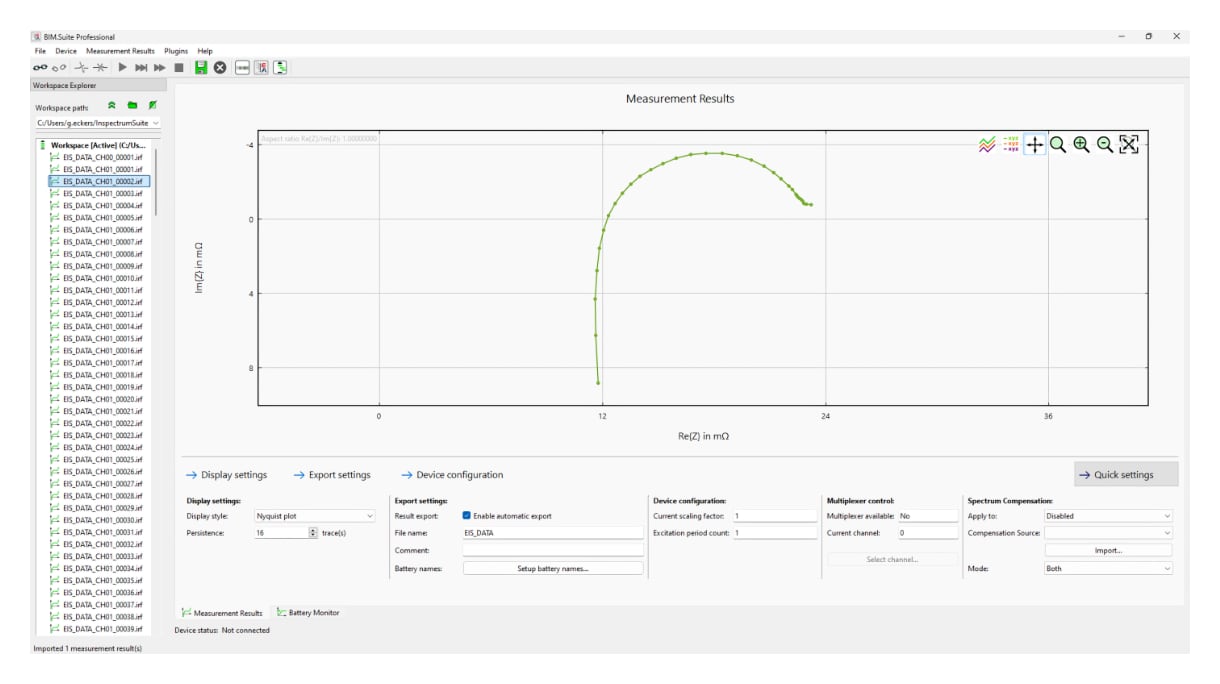This screenshot has width=1220, height=684.
Task: Click the toolbar icon right of discard
Action: coord(242,67)
